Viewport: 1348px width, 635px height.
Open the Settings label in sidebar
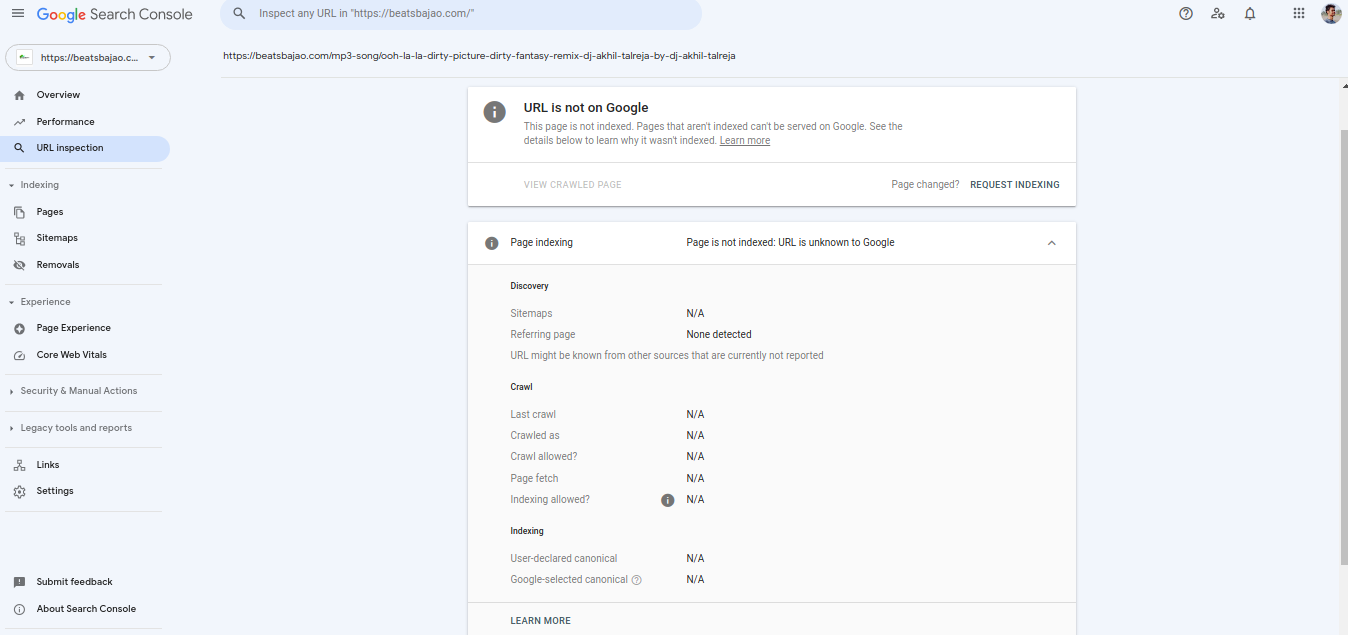click(55, 491)
